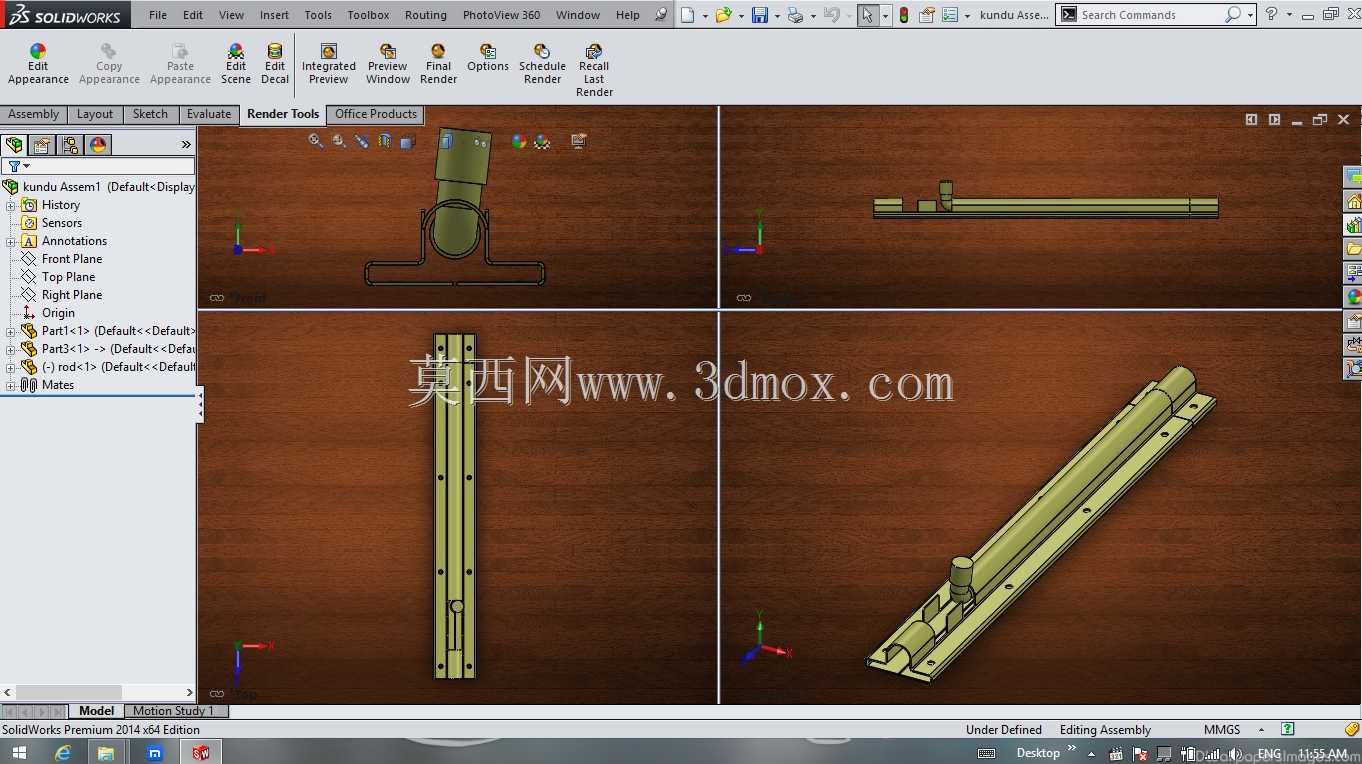Click the Open folder icon
Image resolution: width=1362 pixels, height=764 pixels.
[x=723, y=15]
